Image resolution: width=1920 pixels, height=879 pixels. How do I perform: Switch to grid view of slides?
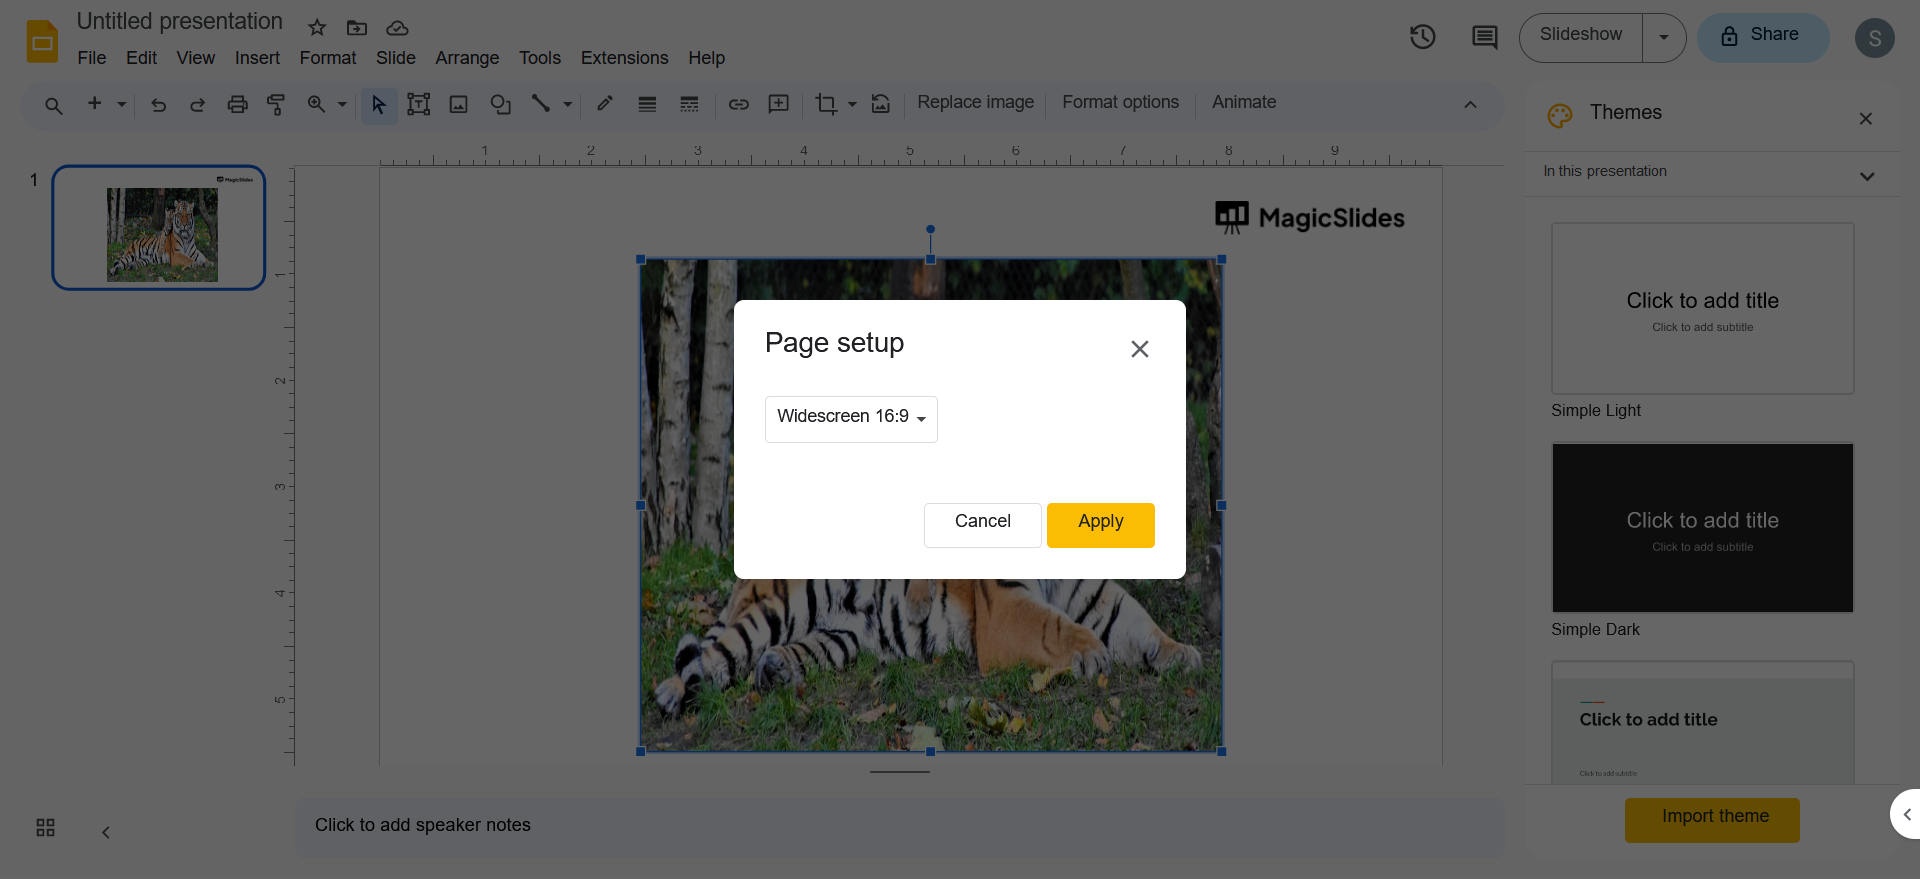tap(46, 828)
